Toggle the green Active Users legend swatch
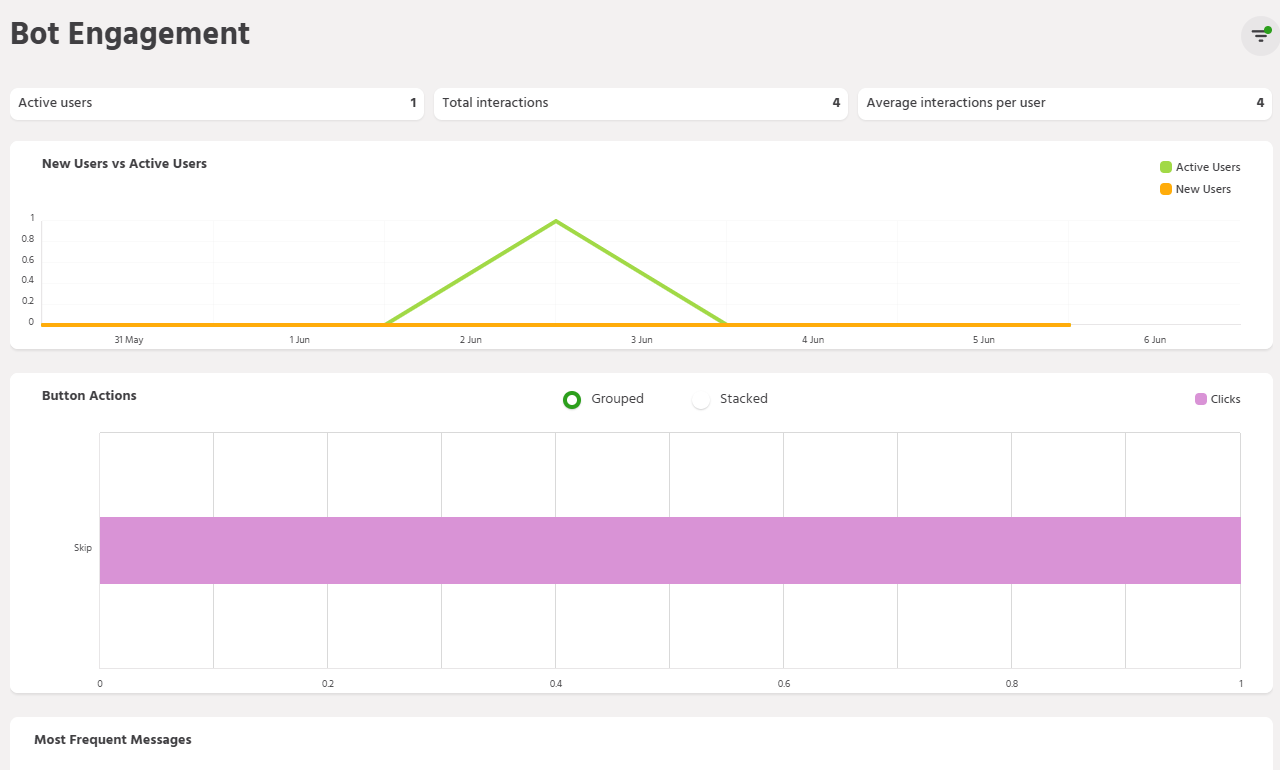The height and width of the screenshot is (770, 1280). pos(1166,167)
